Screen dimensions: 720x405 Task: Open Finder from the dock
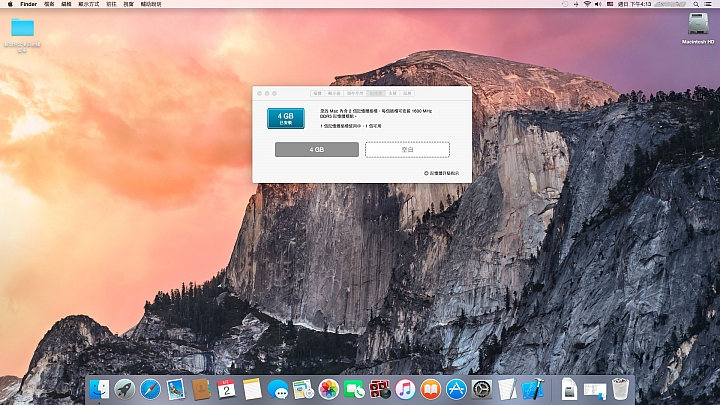click(x=99, y=389)
